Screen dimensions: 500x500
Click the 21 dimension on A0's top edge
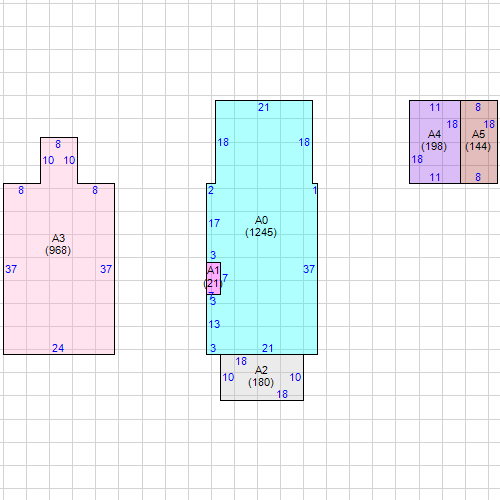(x=263, y=107)
